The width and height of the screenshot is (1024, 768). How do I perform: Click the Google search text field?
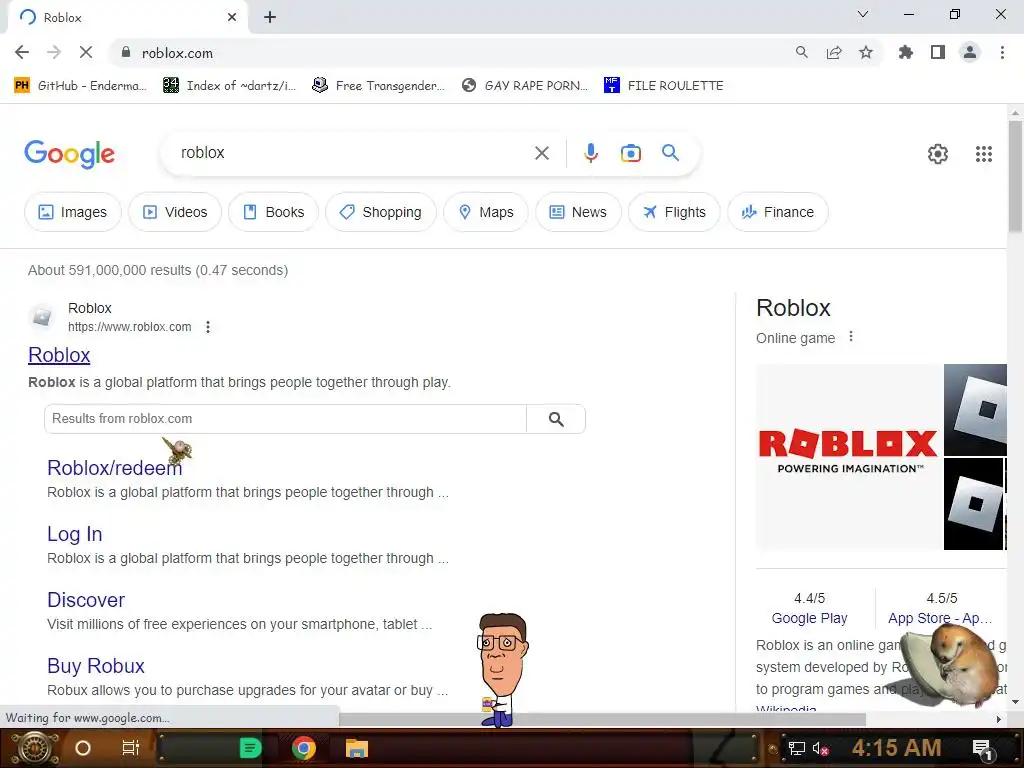(x=353, y=153)
